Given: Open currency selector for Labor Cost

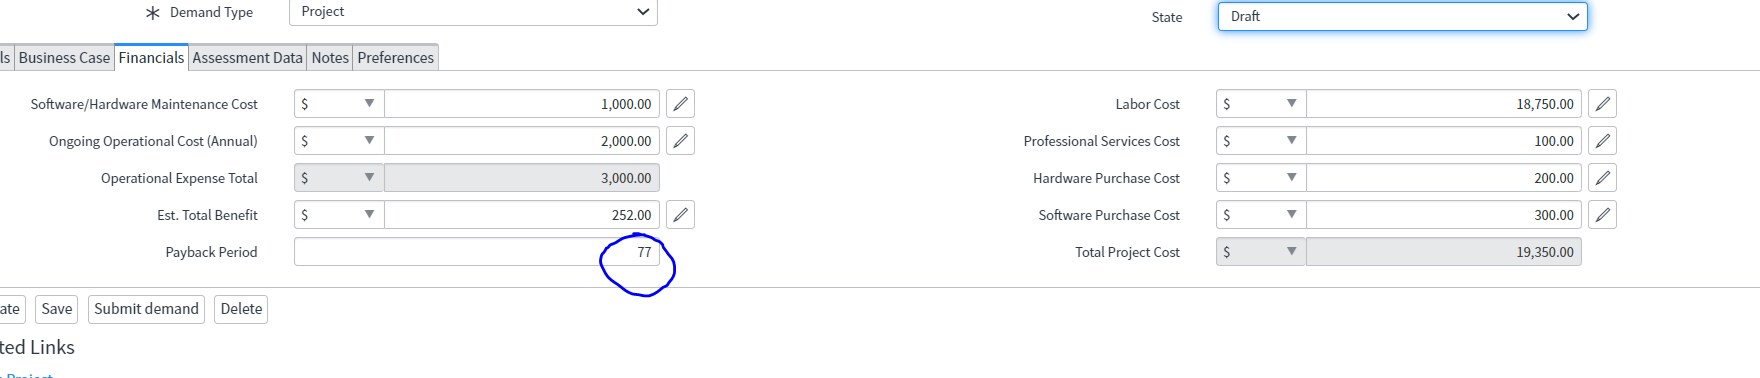Looking at the screenshot, I should pyautogui.click(x=1261, y=104).
